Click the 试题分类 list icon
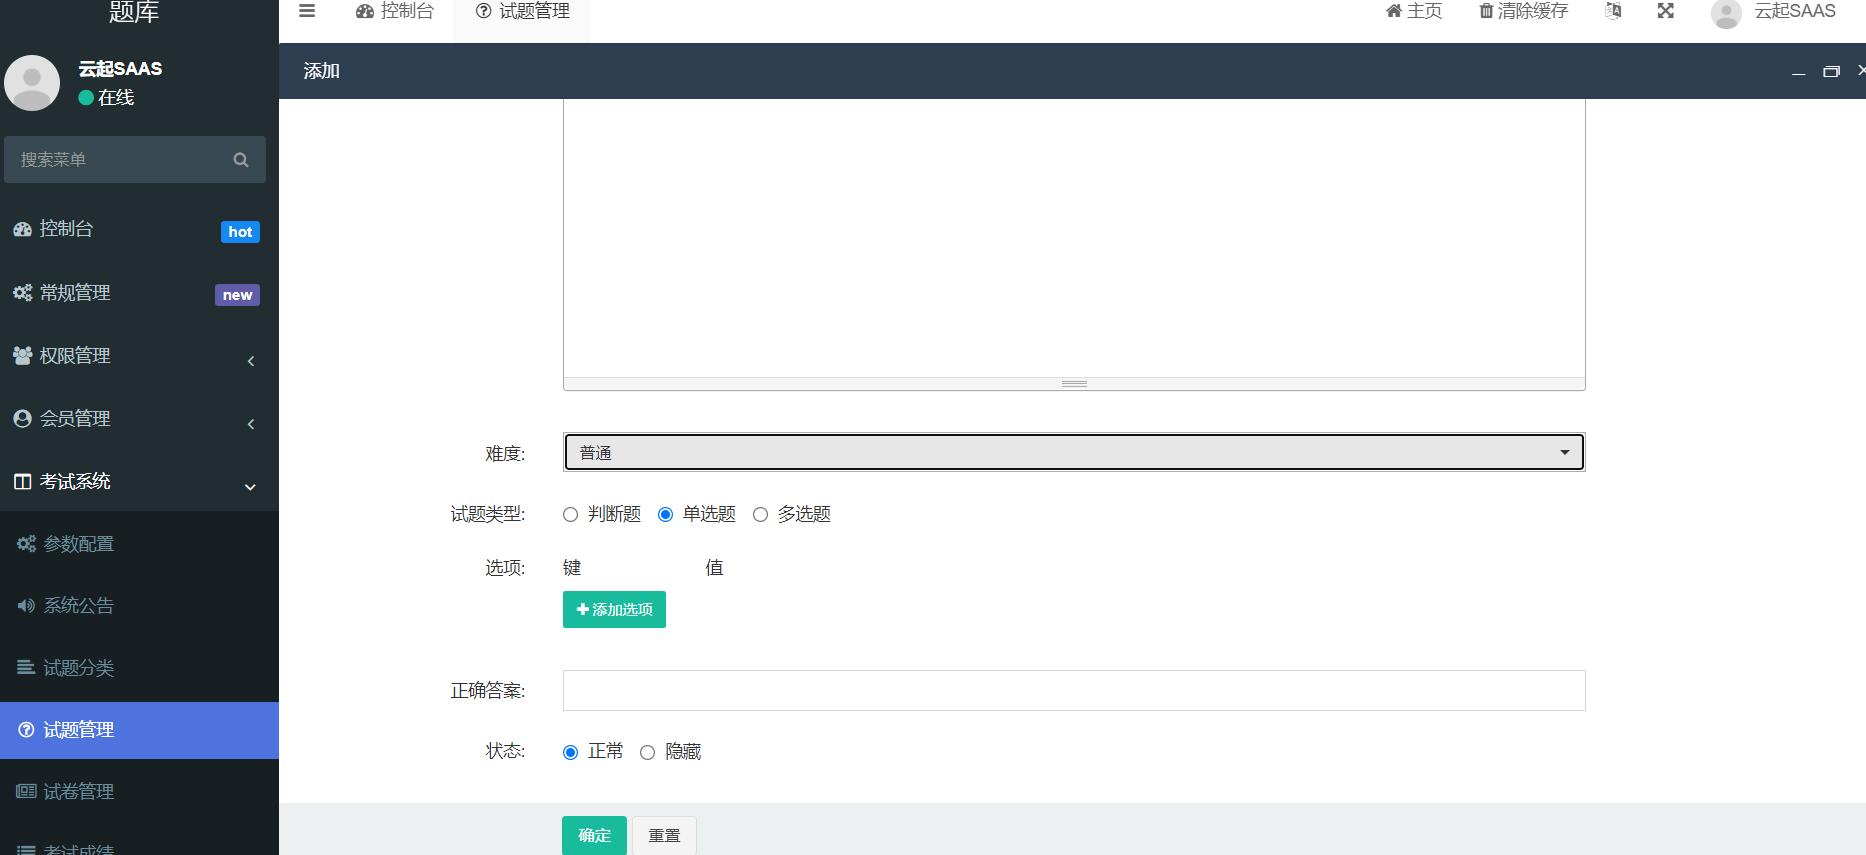This screenshot has width=1866, height=855. click(x=27, y=668)
